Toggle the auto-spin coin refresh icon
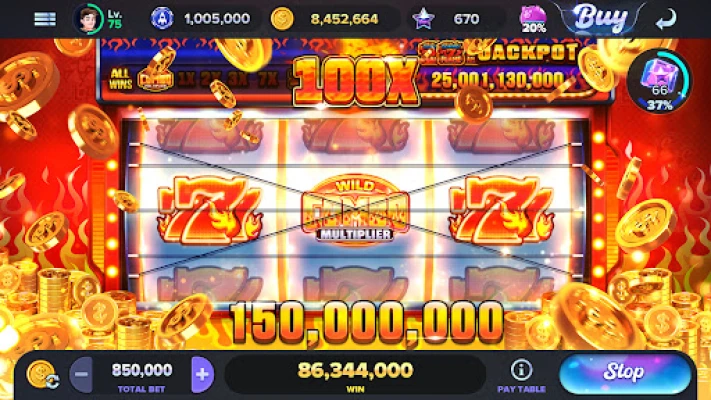Image resolution: width=711 pixels, height=400 pixels. pos(43,375)
